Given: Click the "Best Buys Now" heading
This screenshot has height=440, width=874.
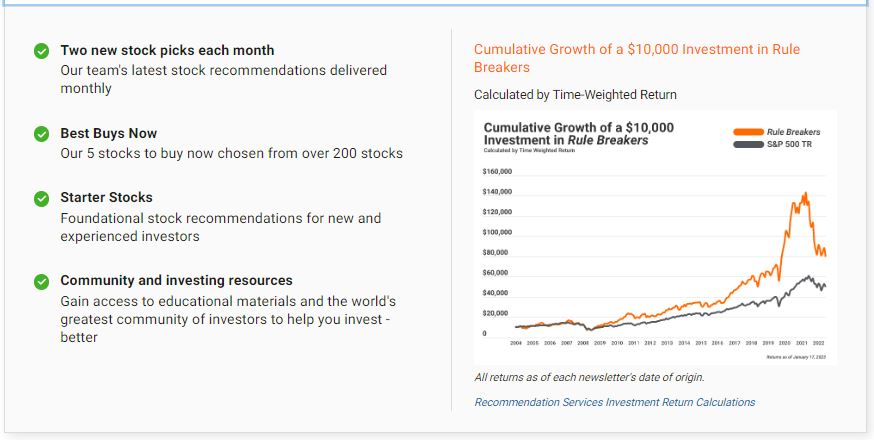Looking at the screenshot, I should pyautogui.click(x=108, y=133).
